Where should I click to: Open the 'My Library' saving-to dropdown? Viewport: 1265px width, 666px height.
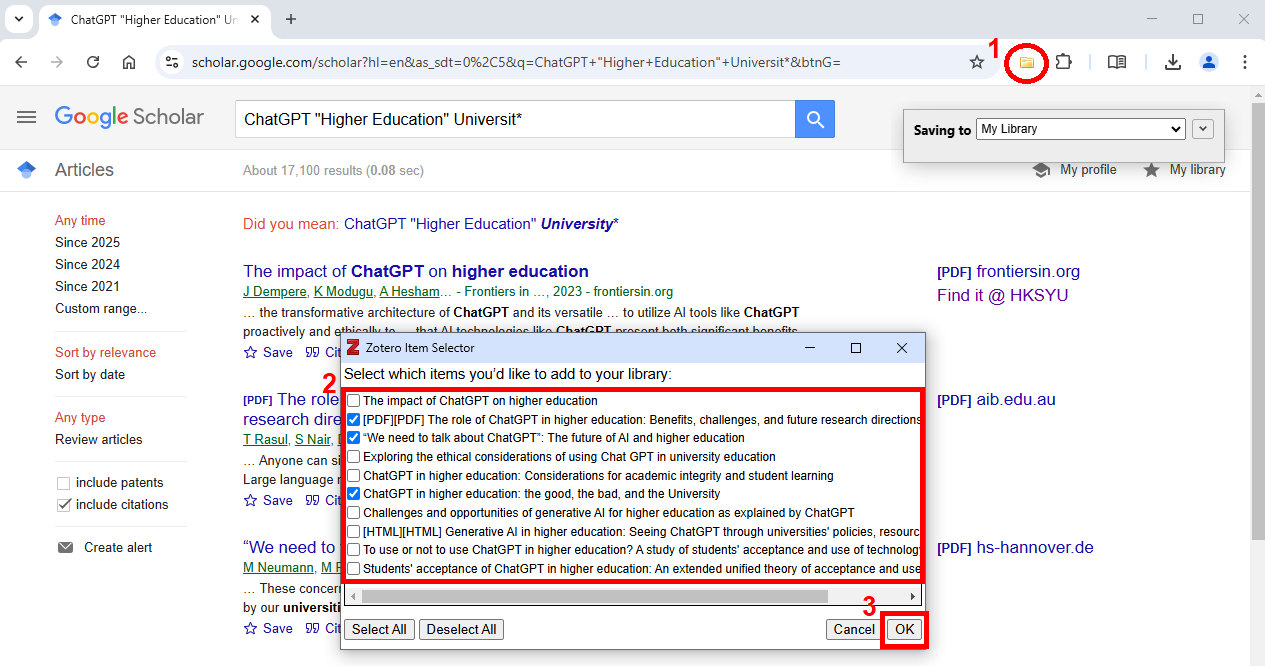(1080, 129)
